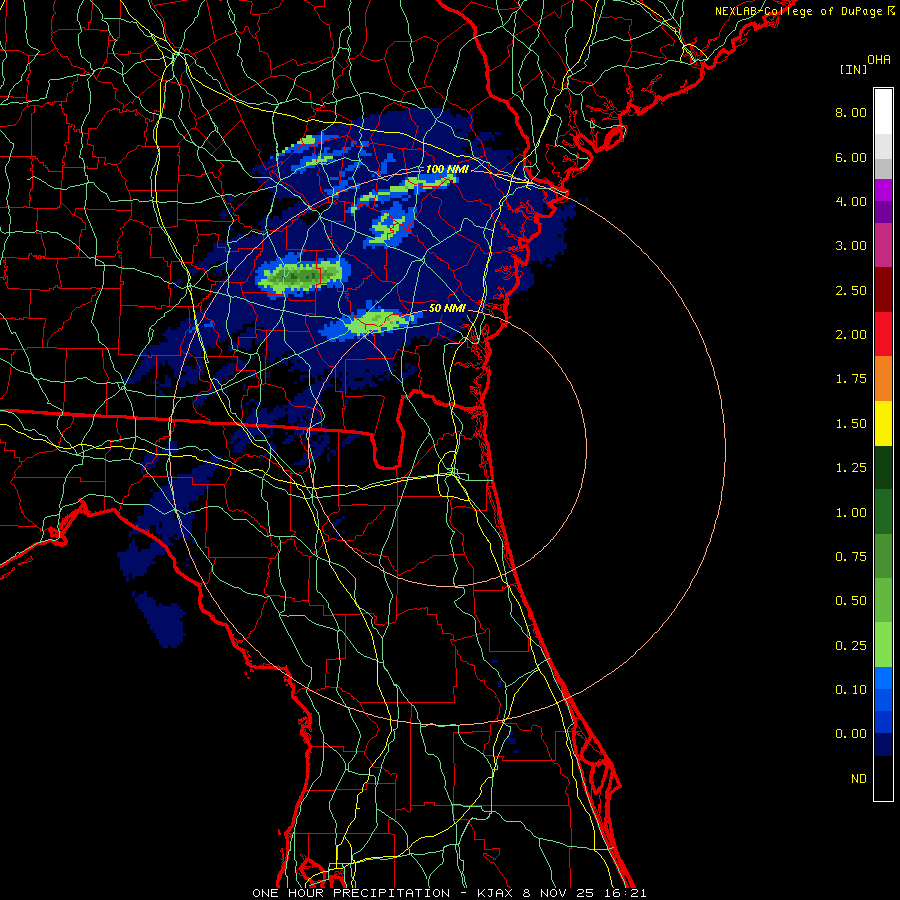This screenshot has width=900, height=900.
Task: Click the ND legend label
Action: pos(859,779)
